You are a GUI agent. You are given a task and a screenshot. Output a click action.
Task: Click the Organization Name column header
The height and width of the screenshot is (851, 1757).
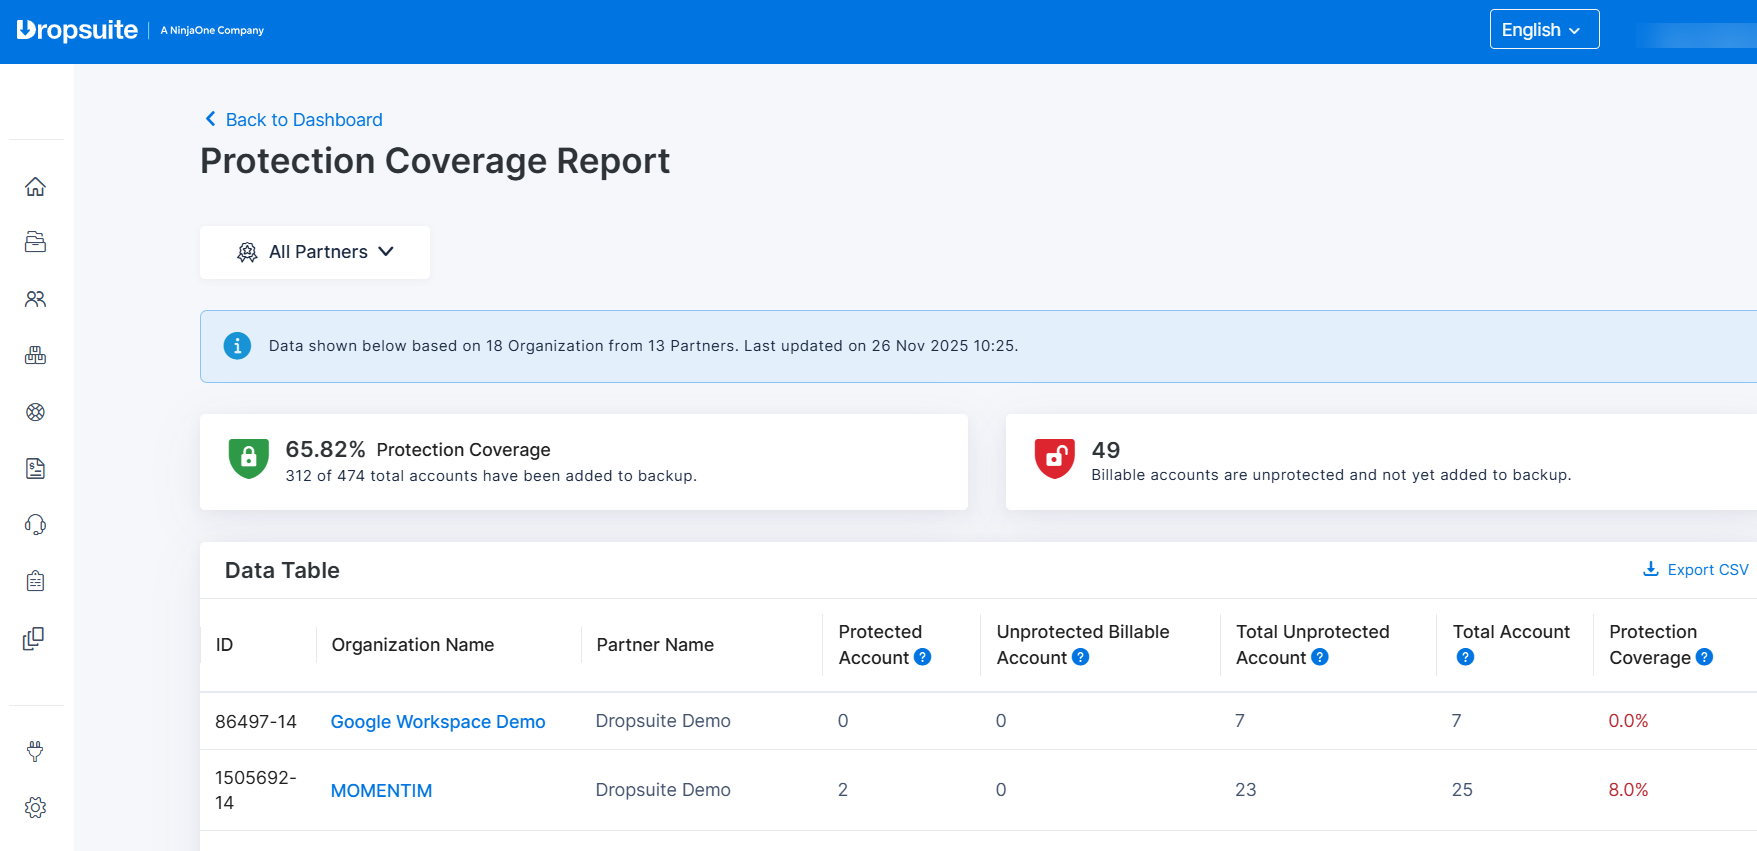pos(412,645)
